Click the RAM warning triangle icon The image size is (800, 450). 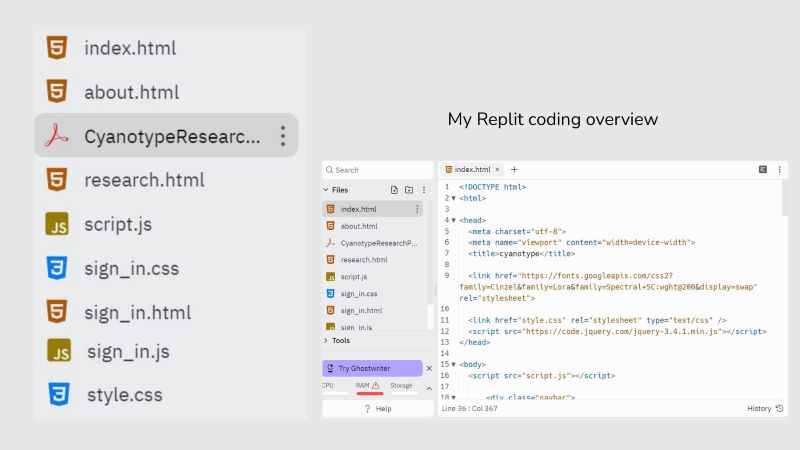click(376, 385)
